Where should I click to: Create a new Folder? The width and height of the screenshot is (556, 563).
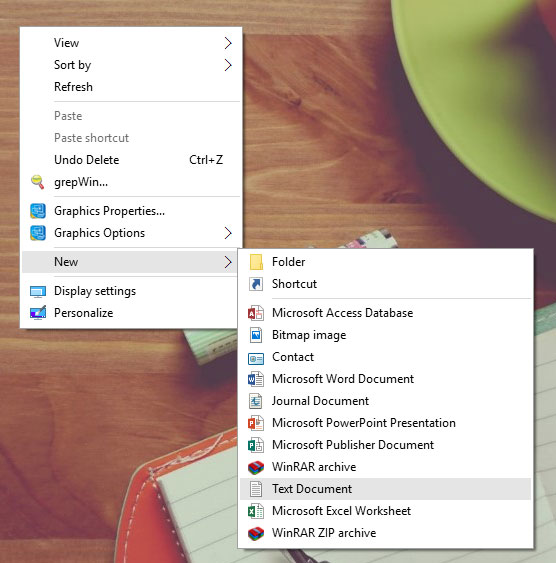[x=386, y=262]
